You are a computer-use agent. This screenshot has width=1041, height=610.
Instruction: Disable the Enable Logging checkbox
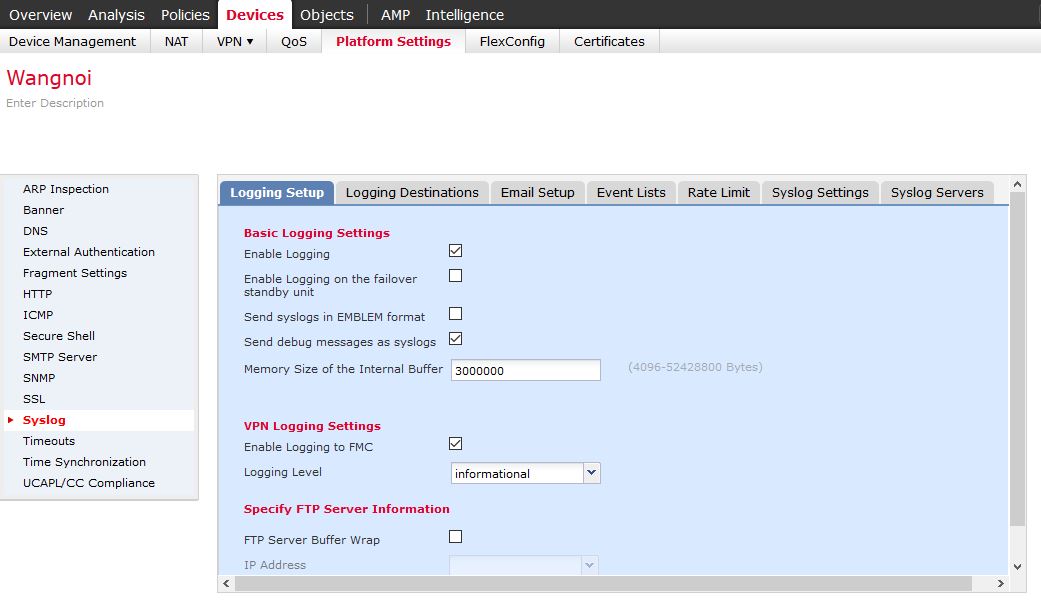pyautogui.click(x=455, y=250)
